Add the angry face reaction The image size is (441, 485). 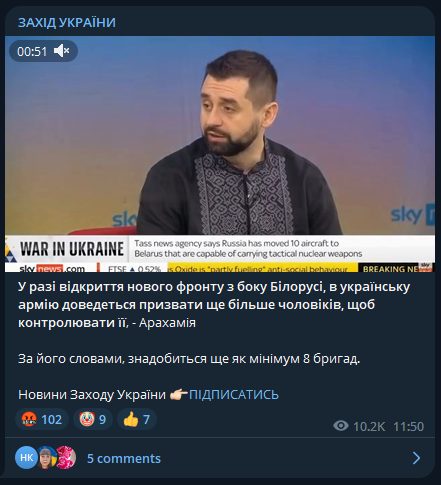click(42, 419)
